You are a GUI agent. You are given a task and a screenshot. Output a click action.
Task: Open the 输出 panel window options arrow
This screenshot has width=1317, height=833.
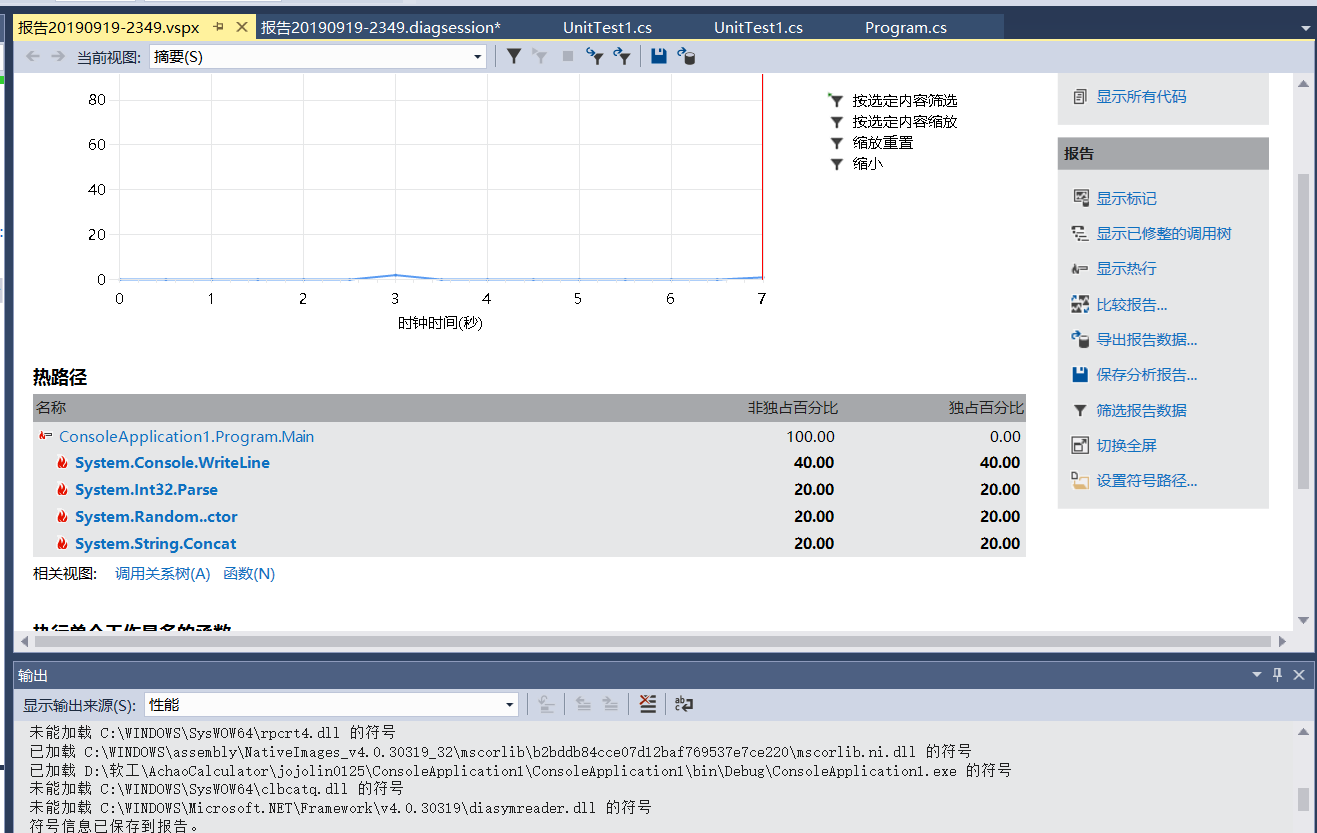coord(1257,675)
